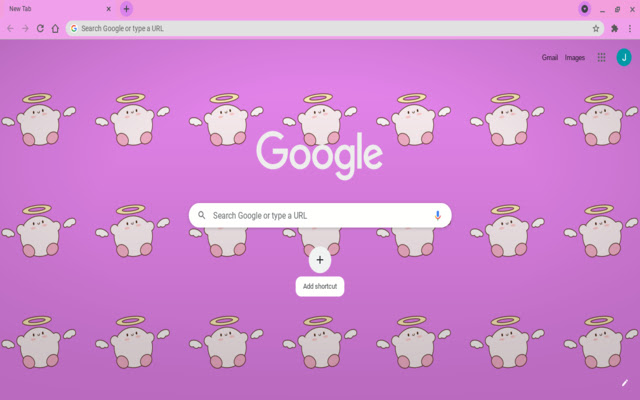Image resolution: width=640 pixels, height=400 pixels.
Task: Click the Google icon in the address bar
Action: coord(74,28)
